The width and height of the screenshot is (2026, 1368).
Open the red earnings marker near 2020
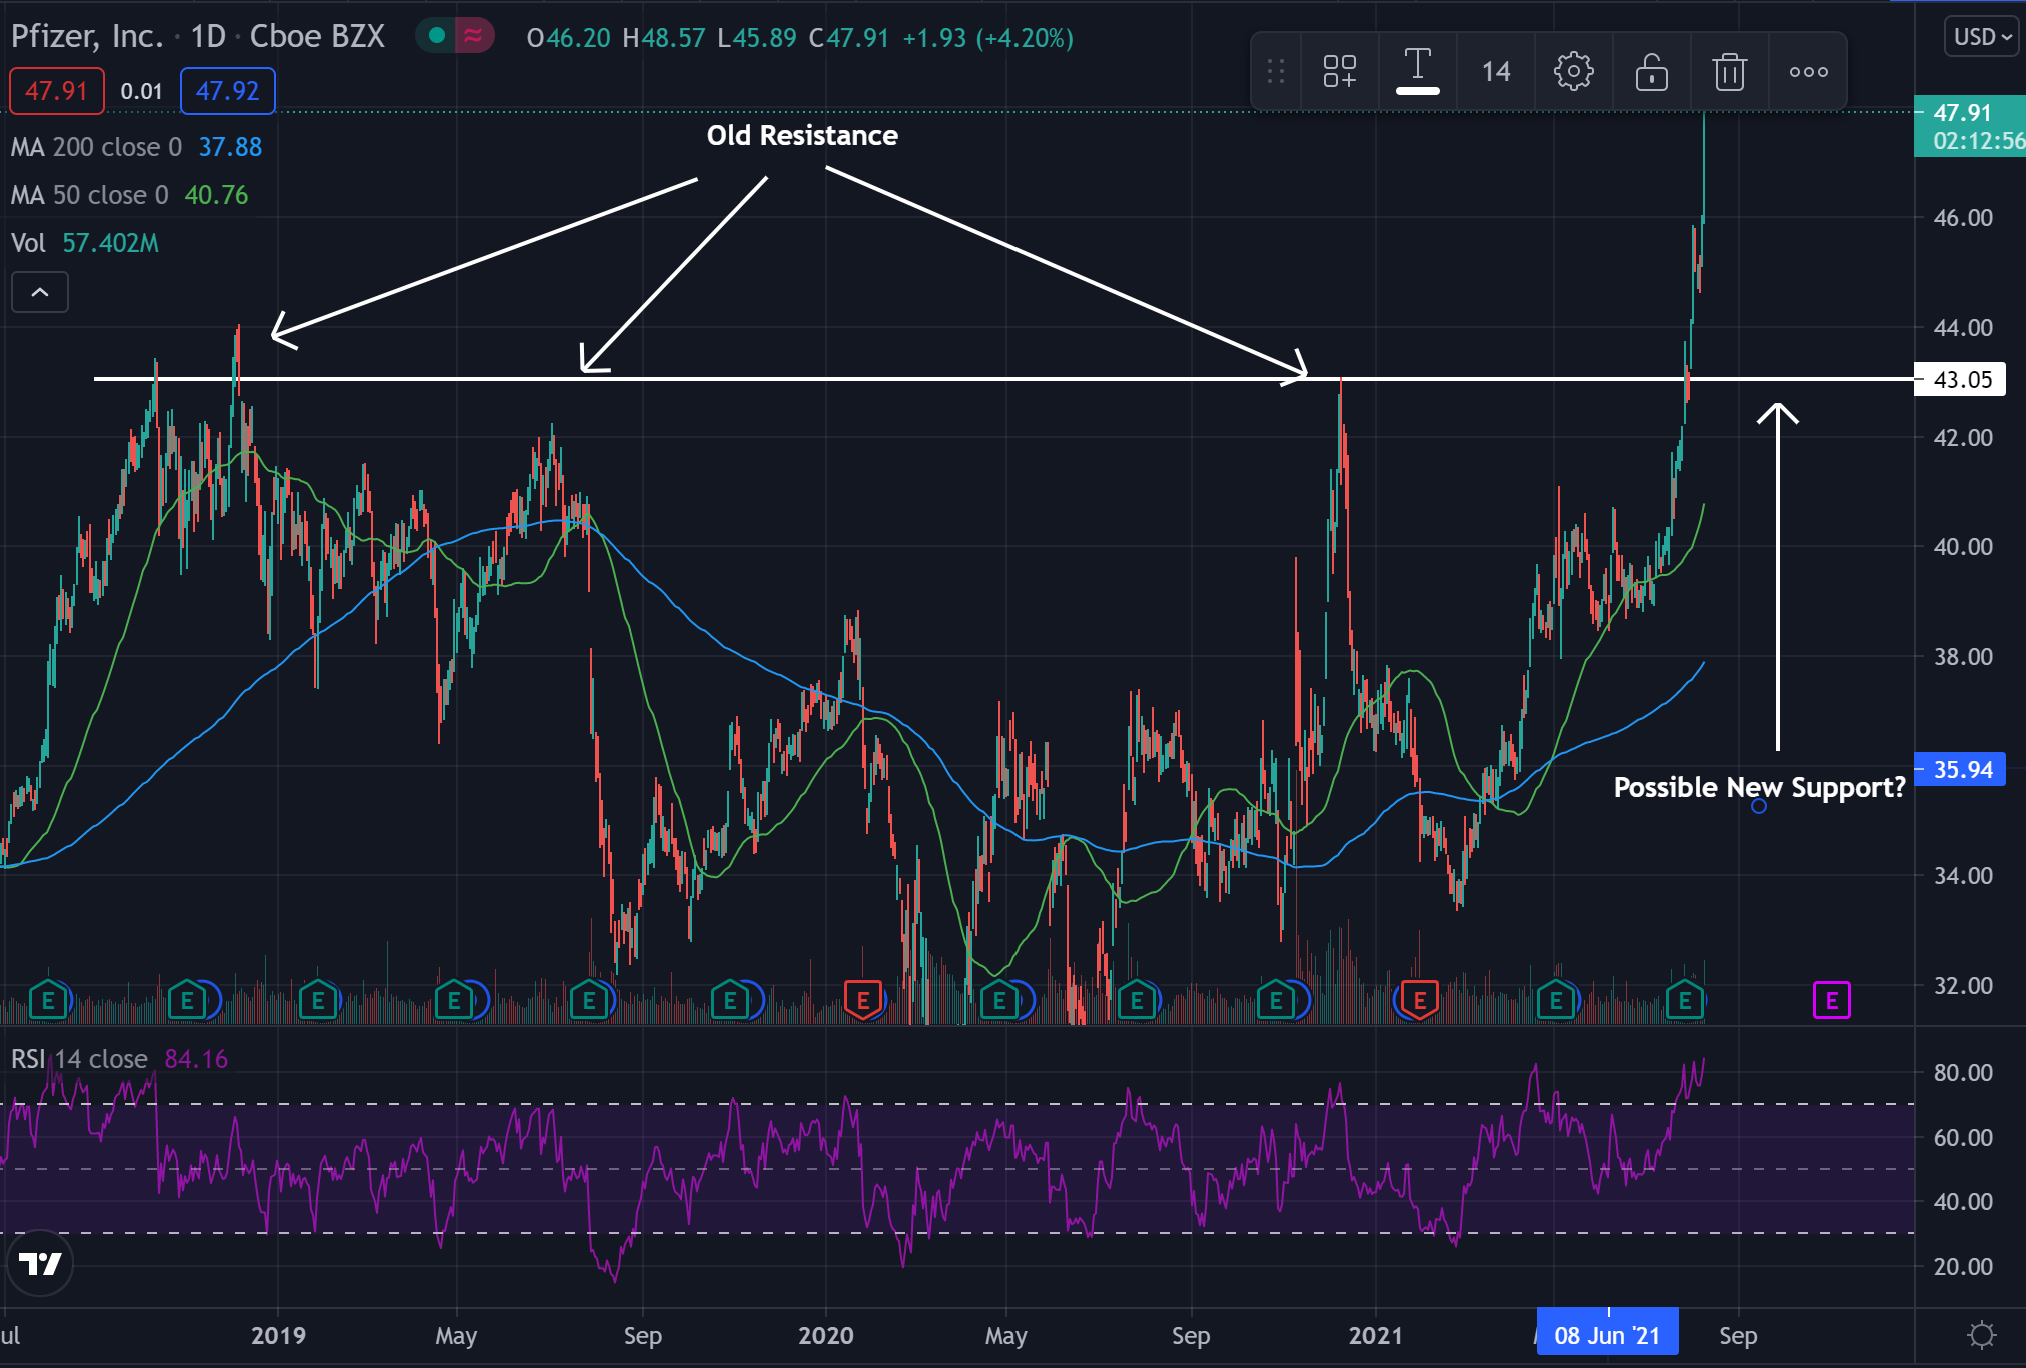tap(863, 1000)
